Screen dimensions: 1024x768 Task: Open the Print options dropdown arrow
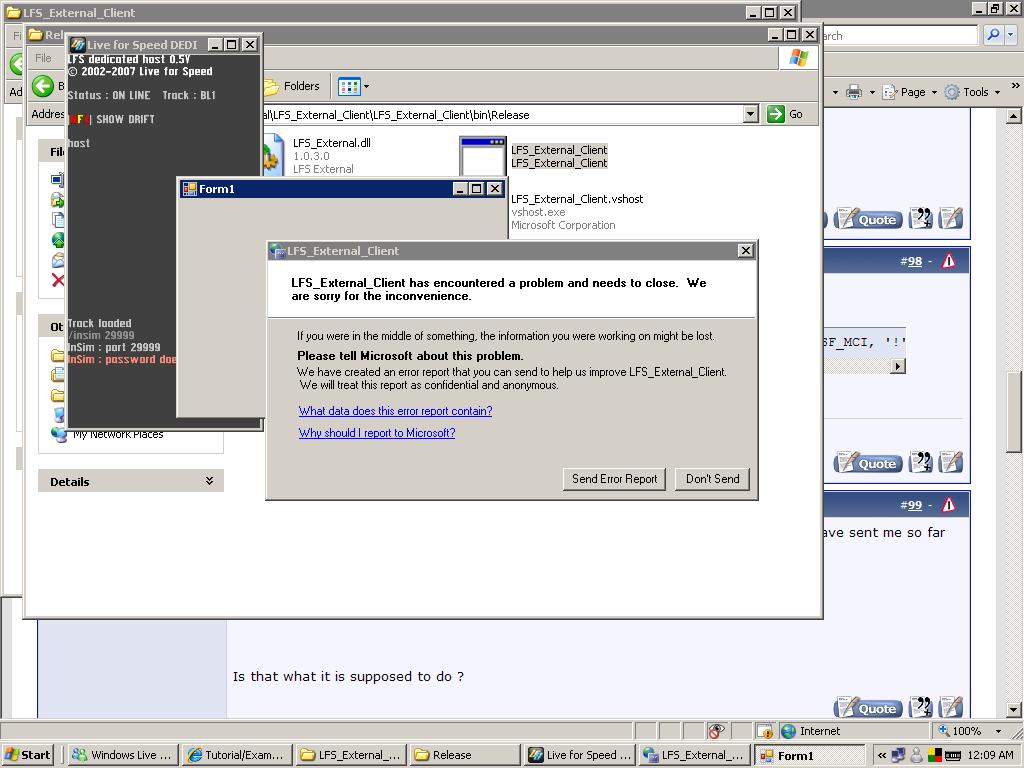click(x=872, y=93)
